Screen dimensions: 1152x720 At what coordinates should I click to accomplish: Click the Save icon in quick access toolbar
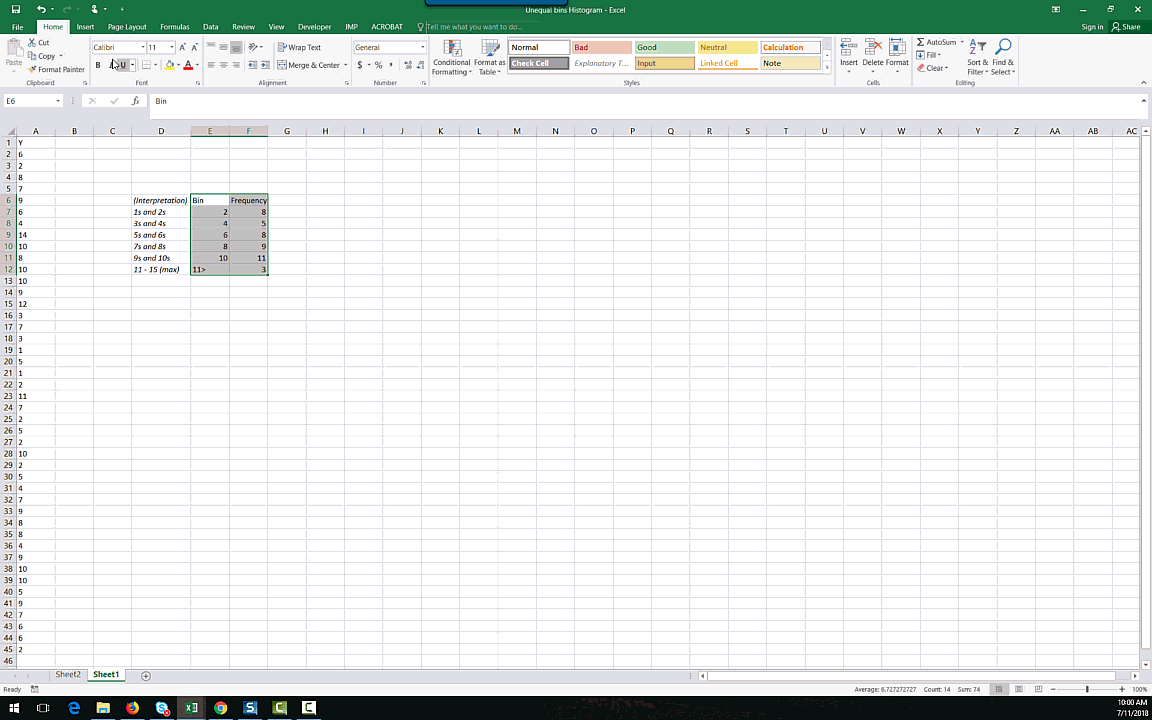pyautogui.click(x=15, y=10)
